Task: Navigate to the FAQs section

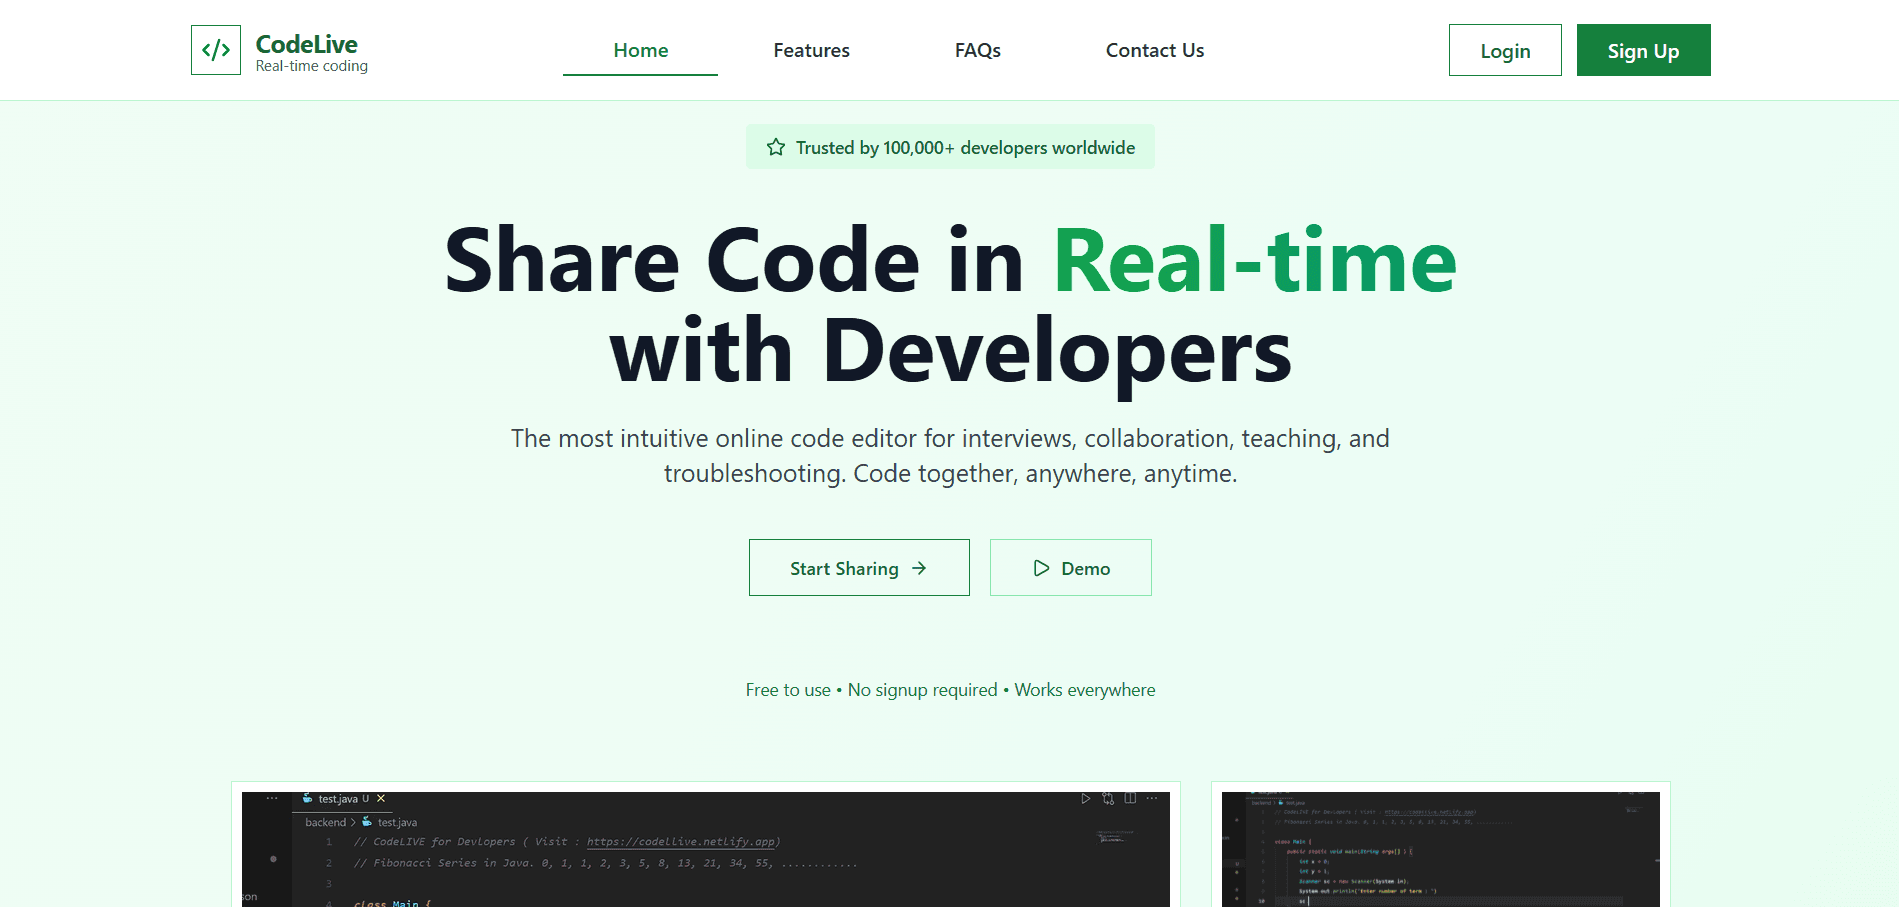Action: click(x=977, y=50)
